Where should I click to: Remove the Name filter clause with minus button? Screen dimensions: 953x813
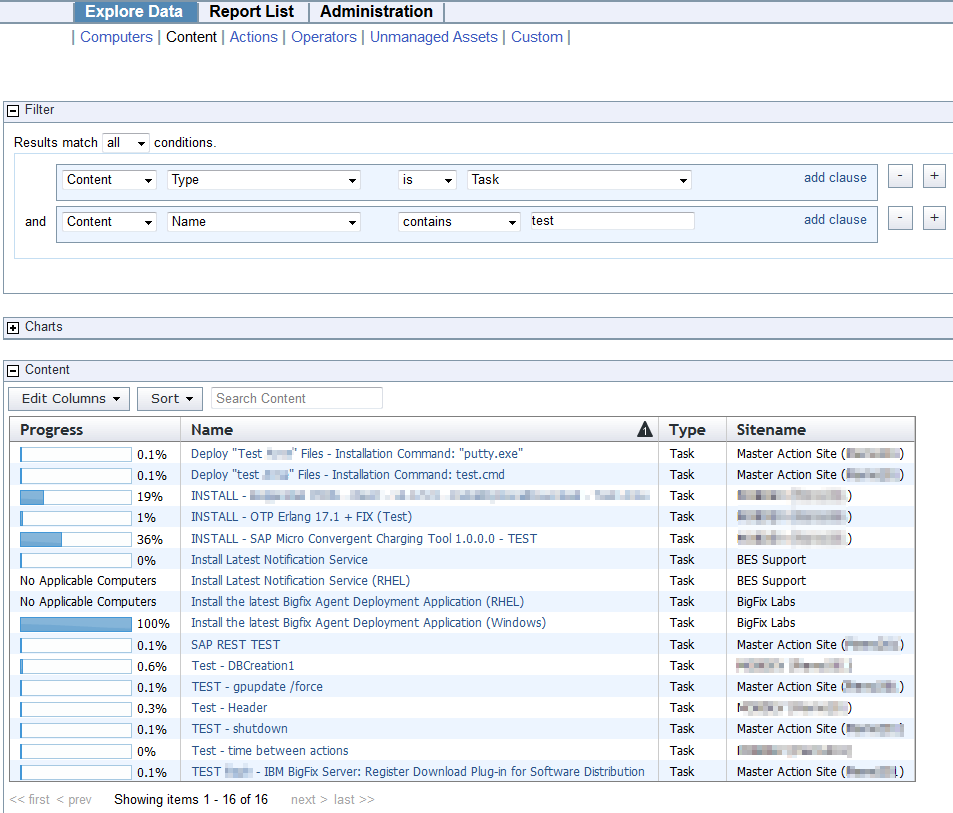point(899,218)
